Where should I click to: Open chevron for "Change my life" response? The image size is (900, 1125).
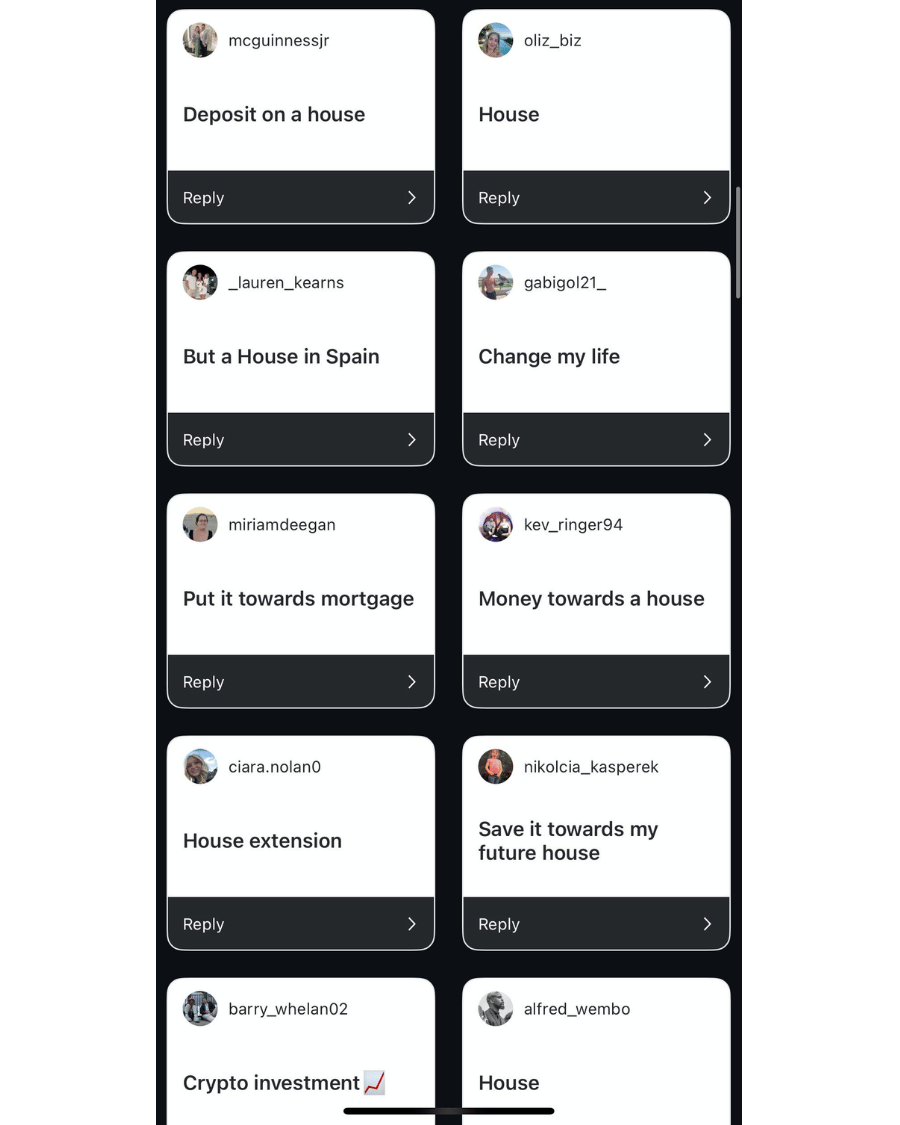(707, 440)
